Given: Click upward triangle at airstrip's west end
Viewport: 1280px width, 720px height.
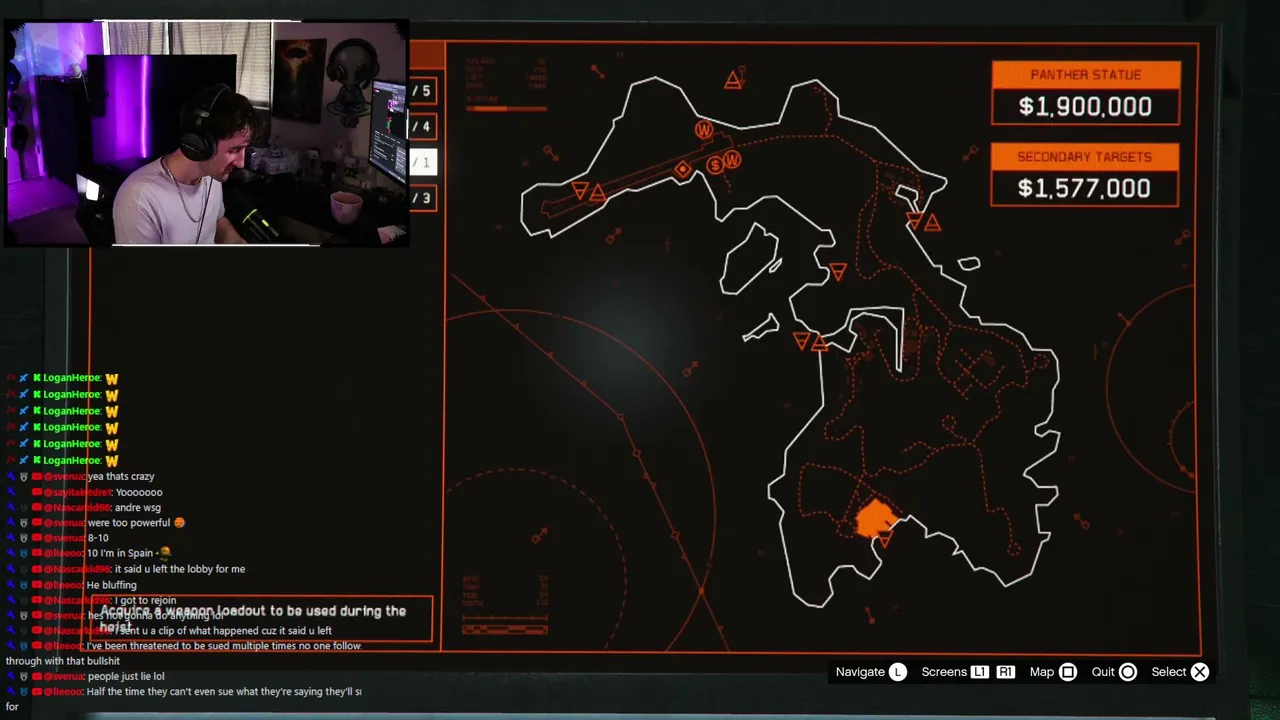Looking at the screenshot, I should coord(597,192).
